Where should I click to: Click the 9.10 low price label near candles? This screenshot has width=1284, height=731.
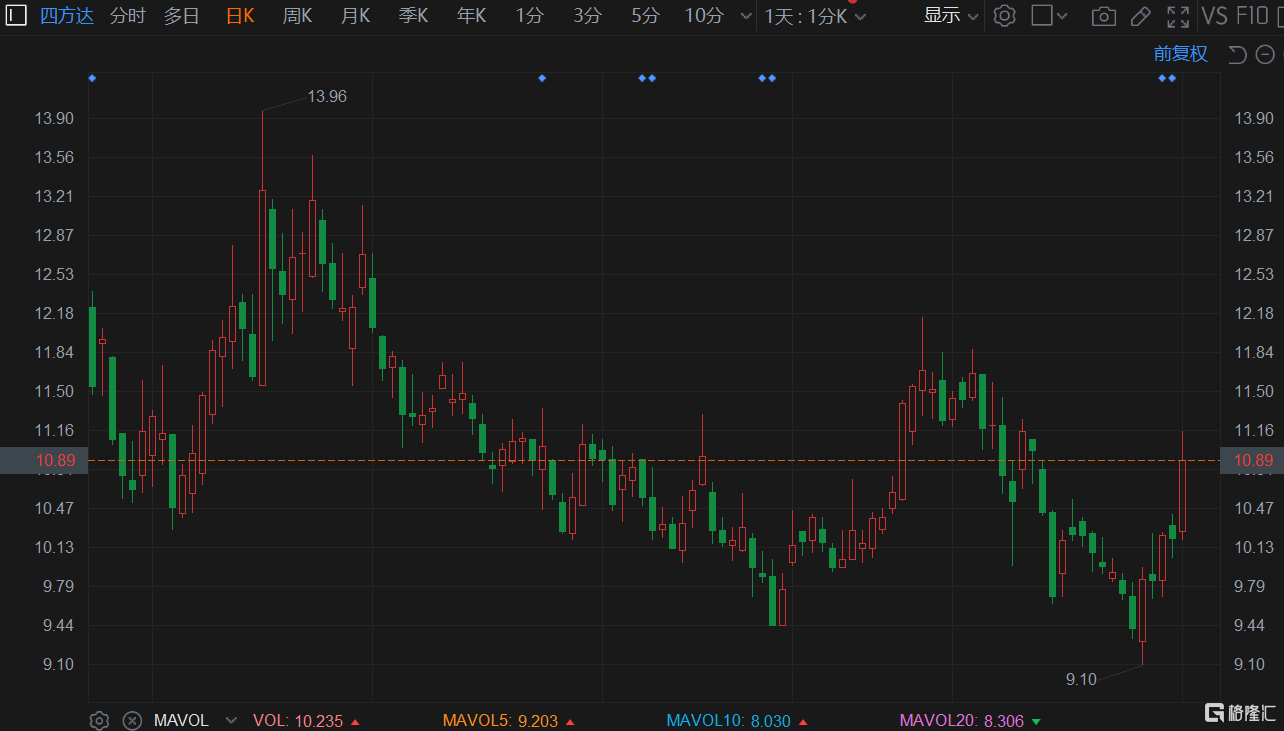click(x=1081, y=679)
